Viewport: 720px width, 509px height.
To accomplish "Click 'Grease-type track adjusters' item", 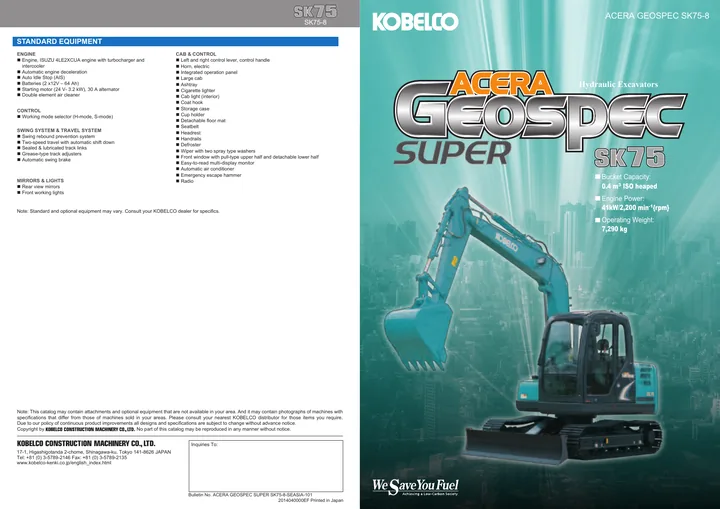I will coord(49,154).
